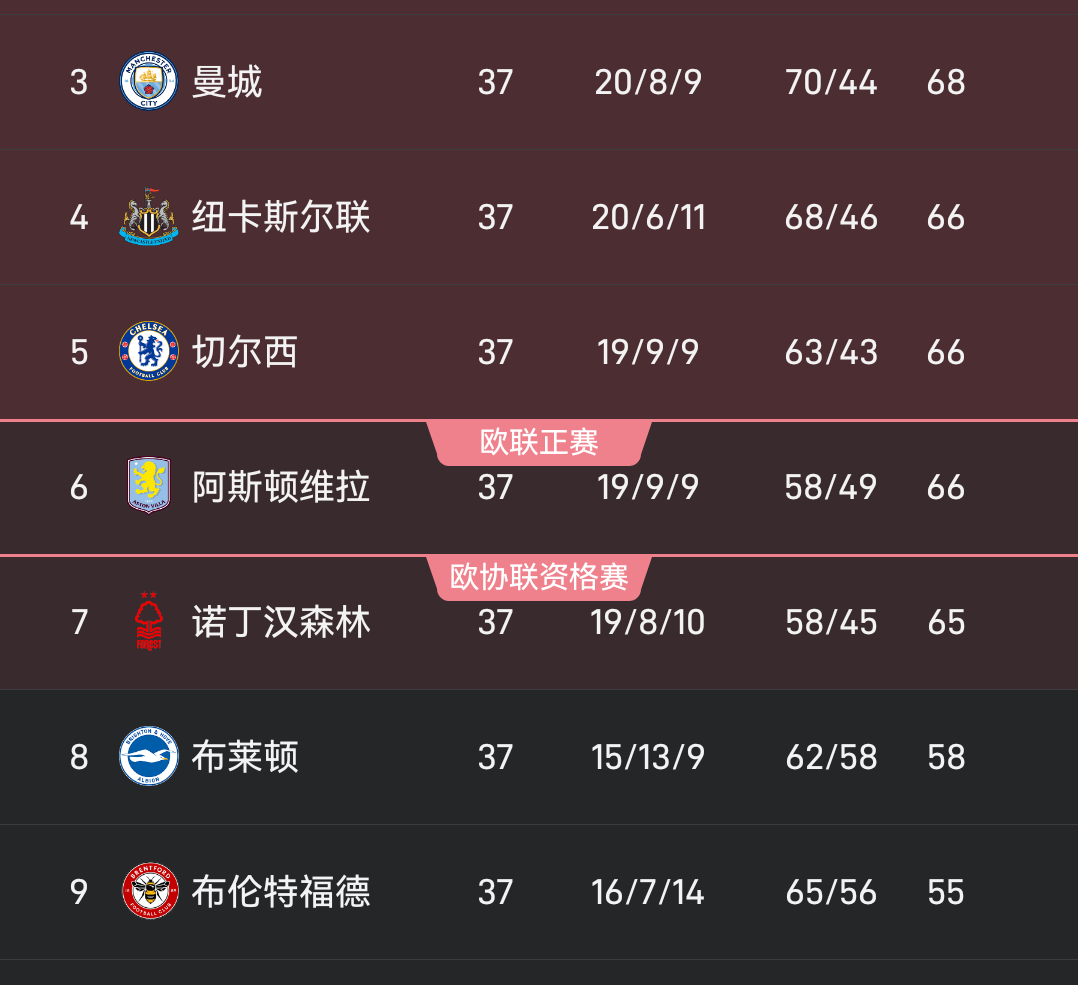The image size is (1078, 985).
Task: Click the Newcastle United badge icon
Action: pos(148,217)
